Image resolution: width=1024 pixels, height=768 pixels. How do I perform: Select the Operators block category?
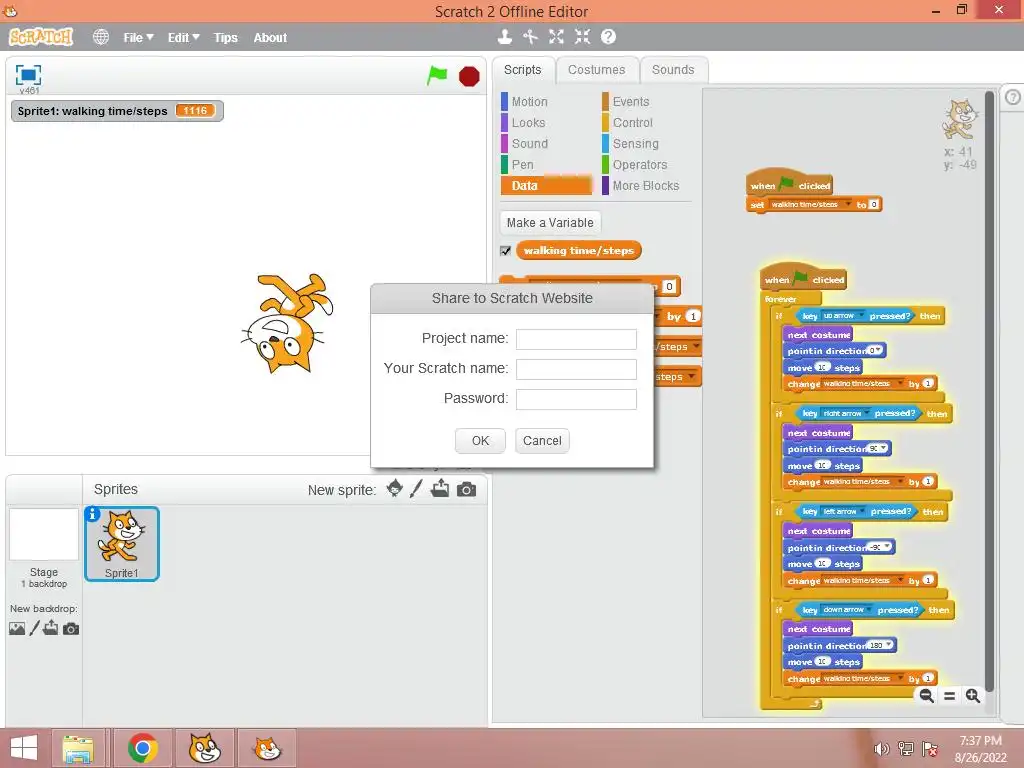pyautogui.click(x=639, y=165)
